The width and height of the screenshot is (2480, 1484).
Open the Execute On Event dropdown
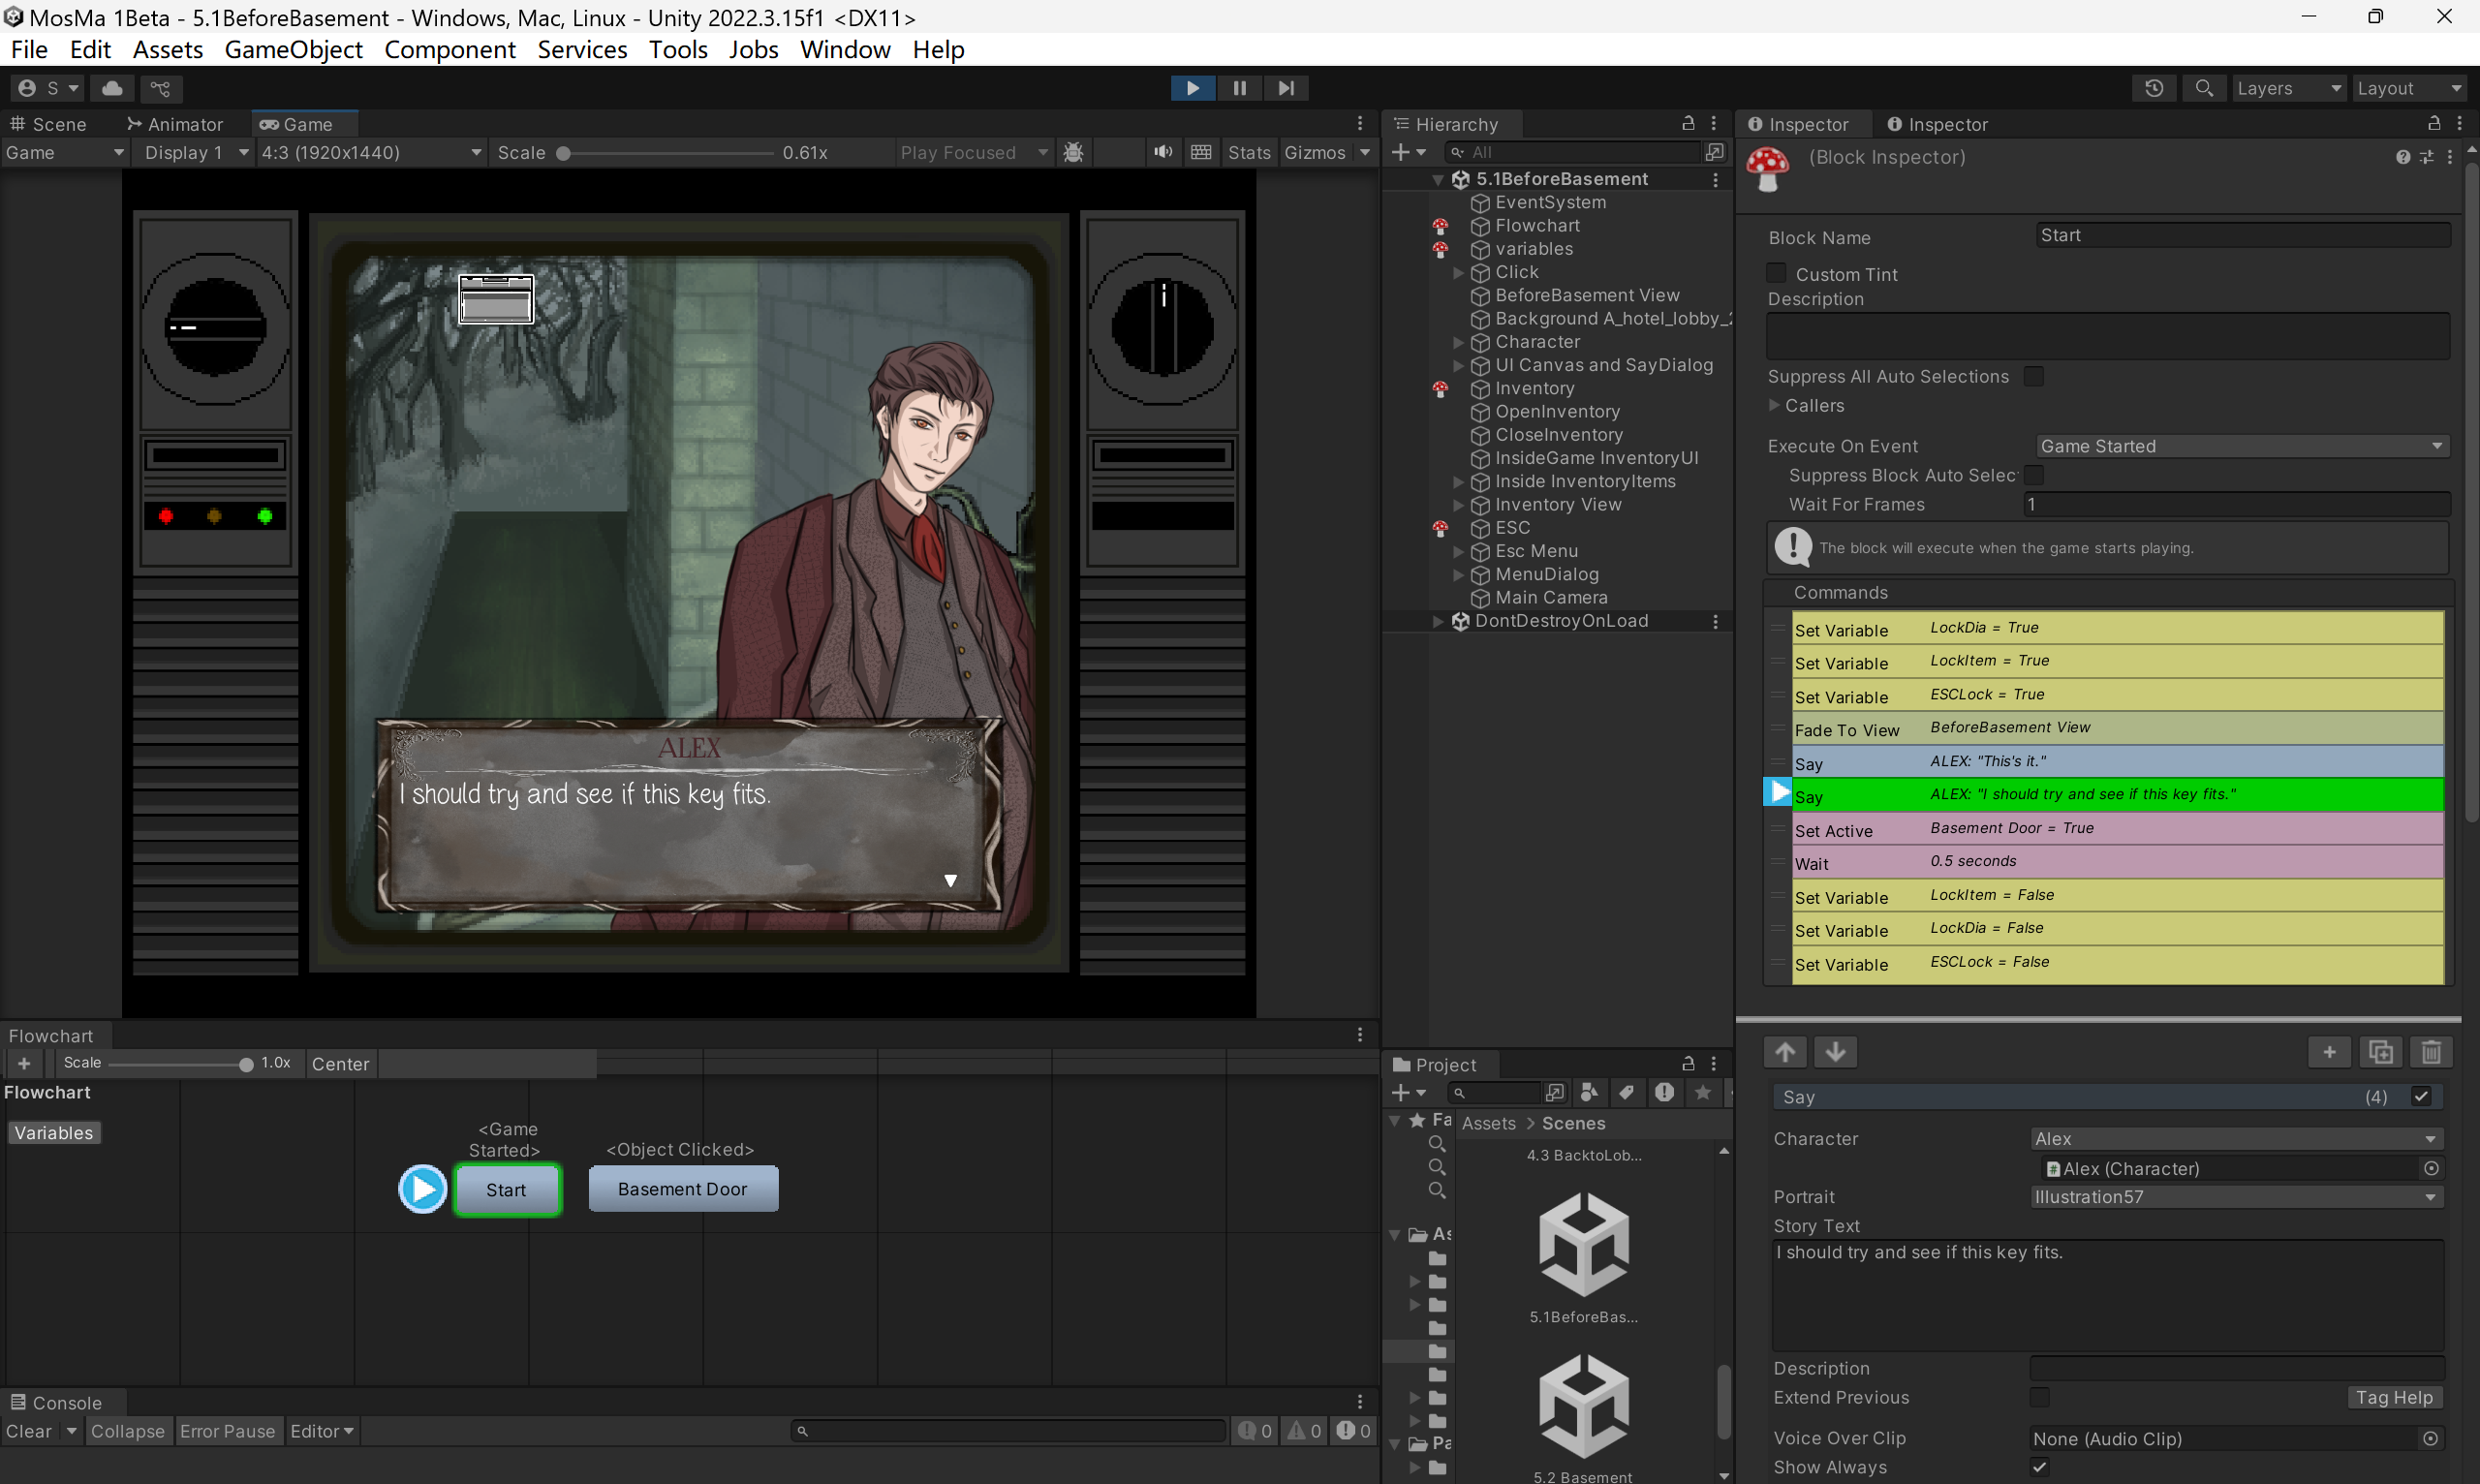click(x=2242, y=446)
